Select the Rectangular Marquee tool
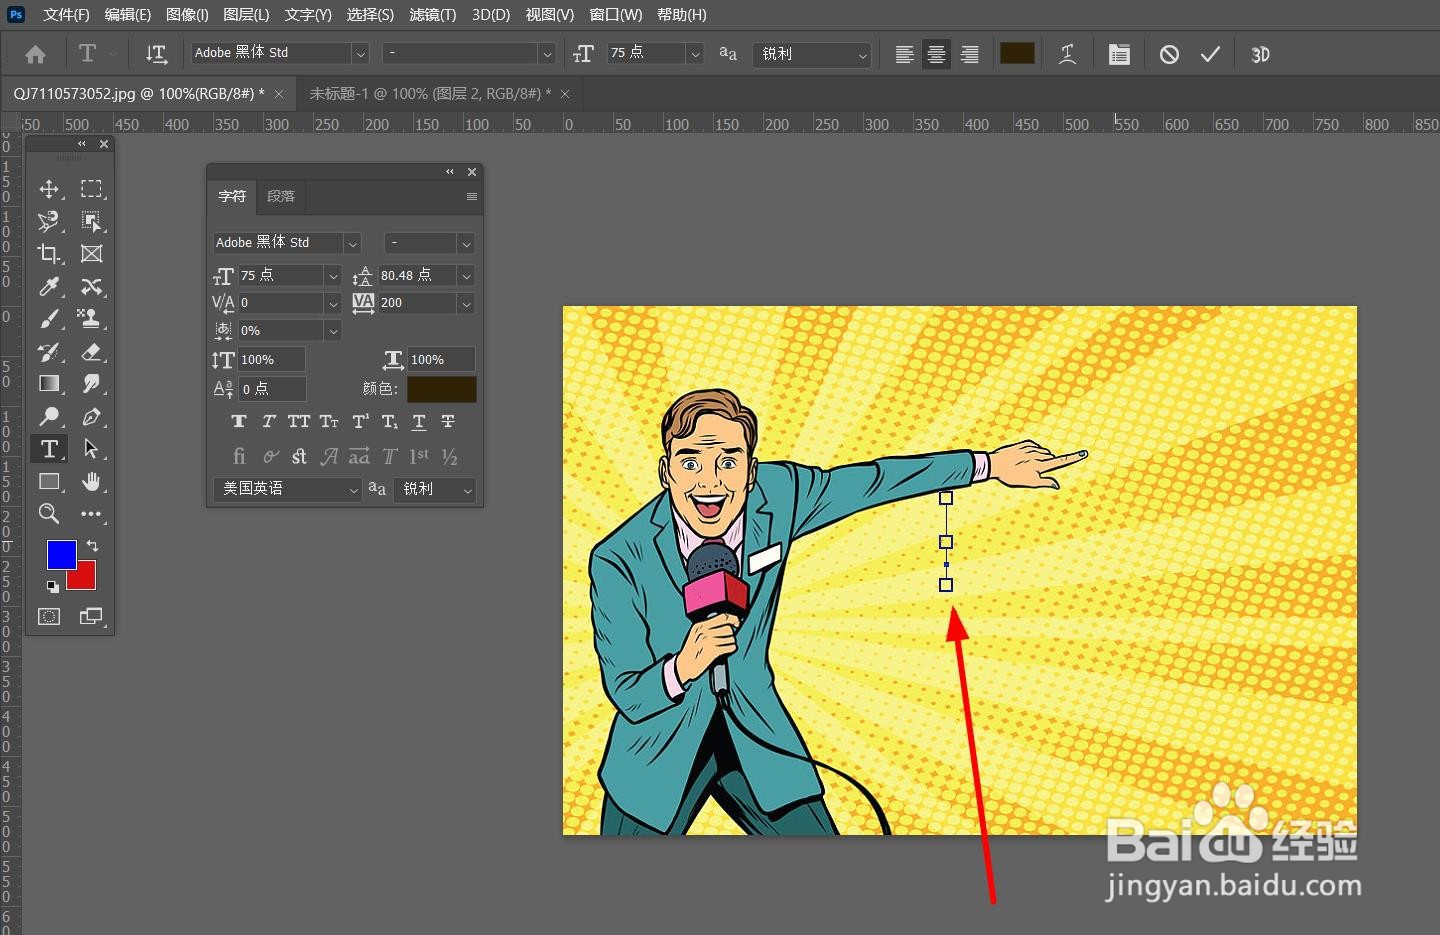1440x935 pixels. click(x=91, y=189)
